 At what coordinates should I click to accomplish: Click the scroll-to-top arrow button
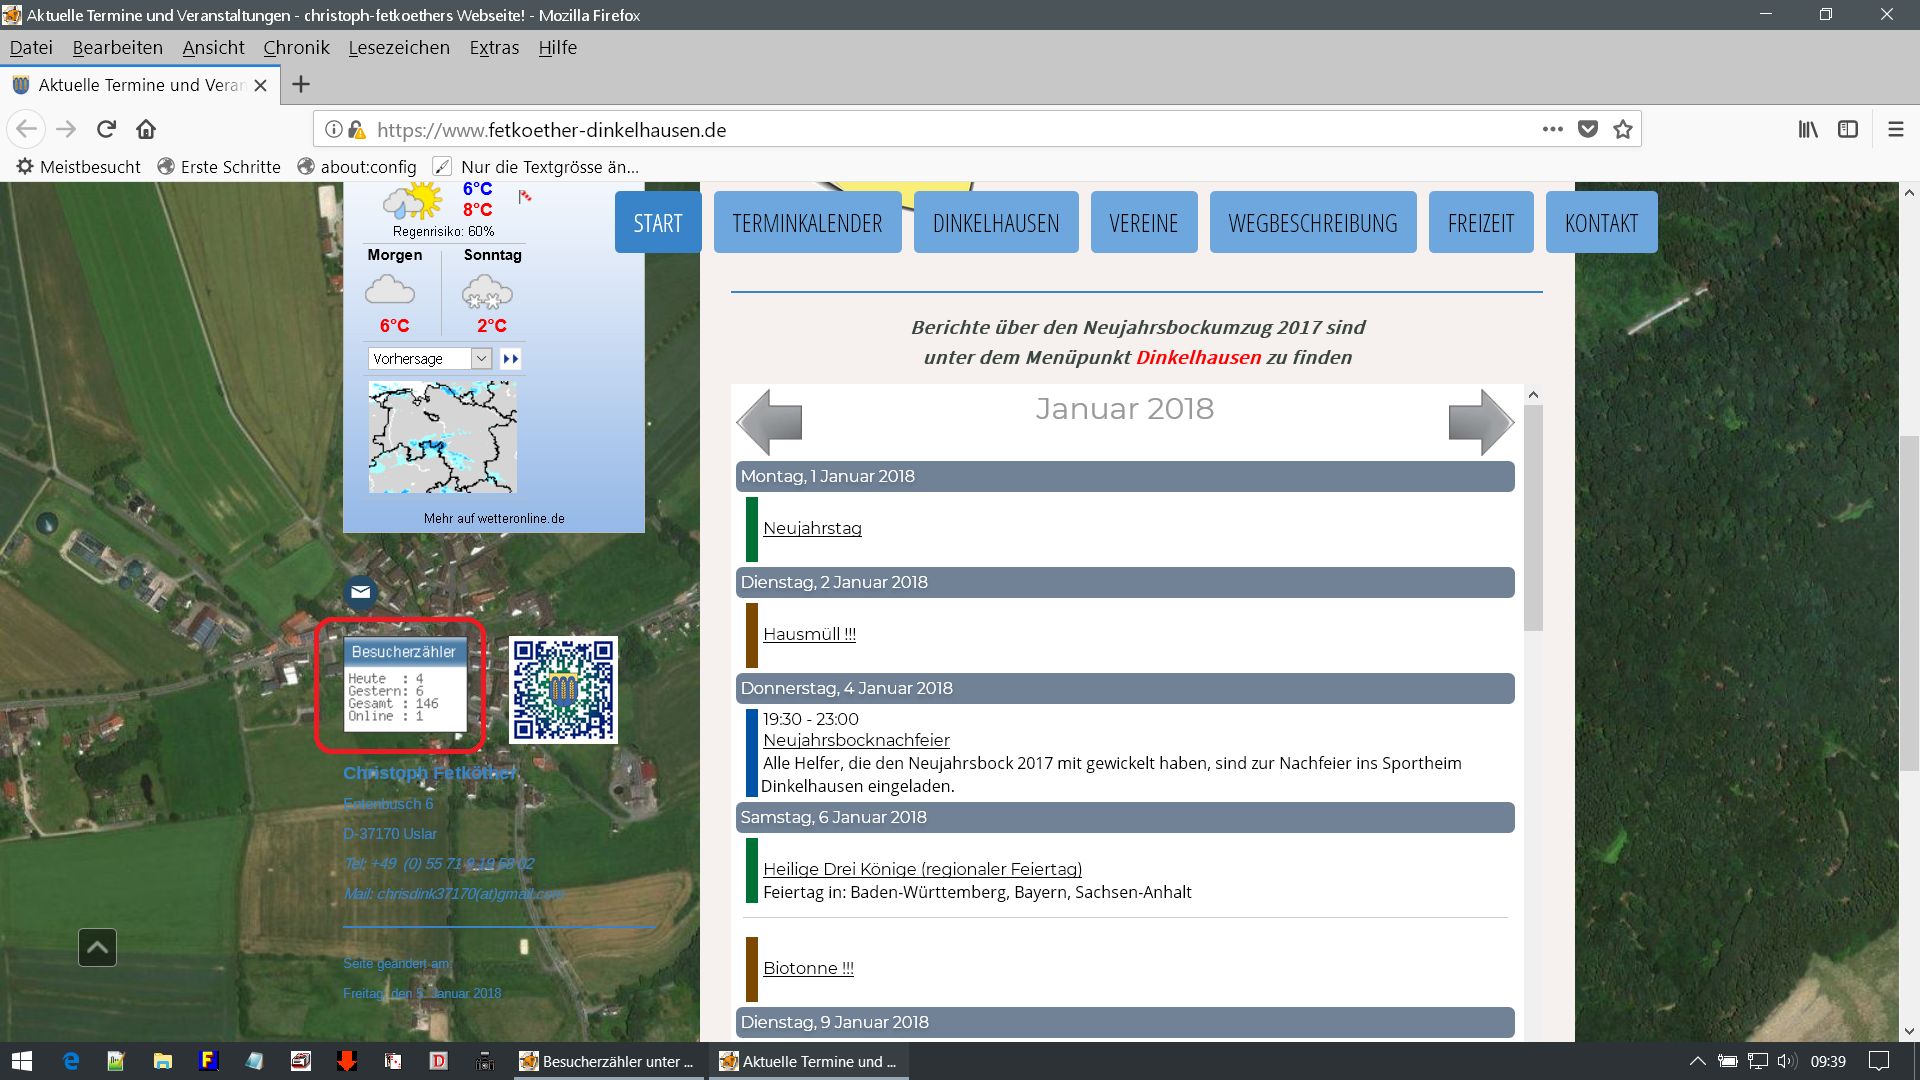coord(97,947)
